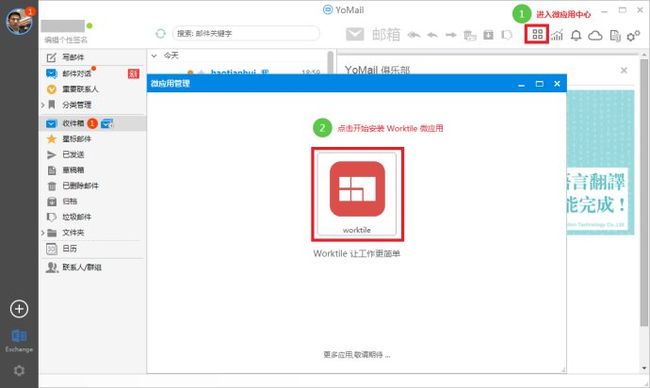Image resolution: width=650 pixels, height=388 pixels.
Task: Click the 'Worktile 让工作更简单' caption
Action: [357, 254]
